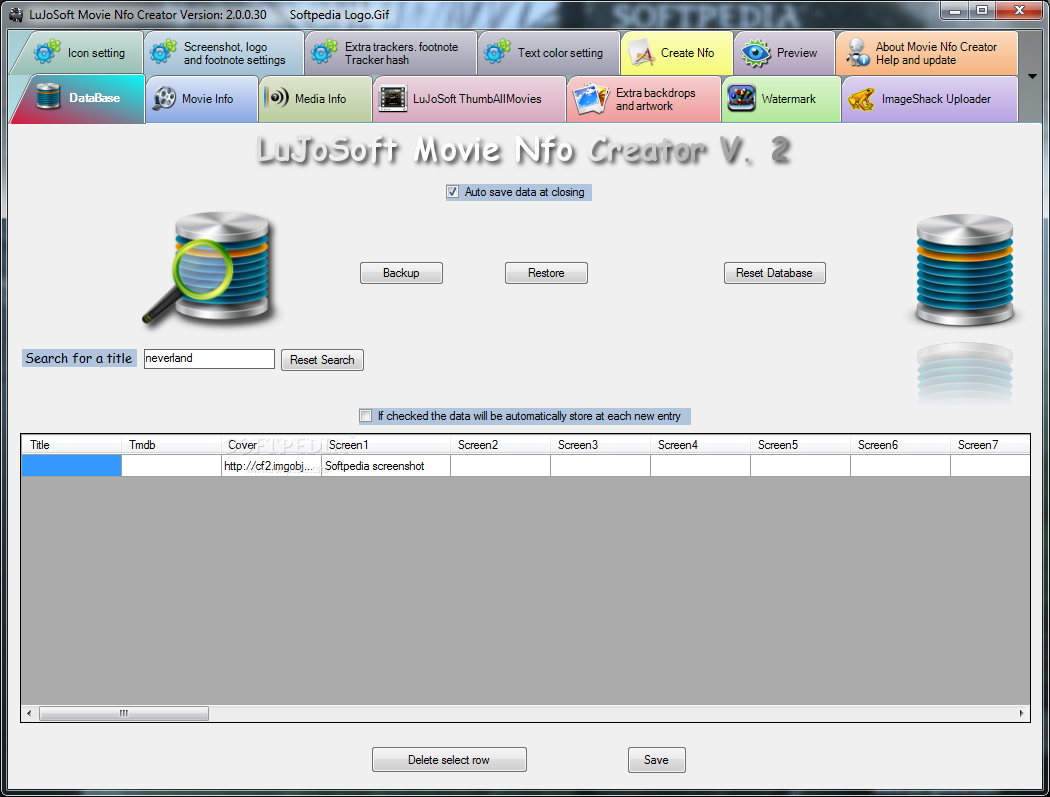Click the Screen7 column header
The width and height of the screenshot is (1050, 797).
990,445
